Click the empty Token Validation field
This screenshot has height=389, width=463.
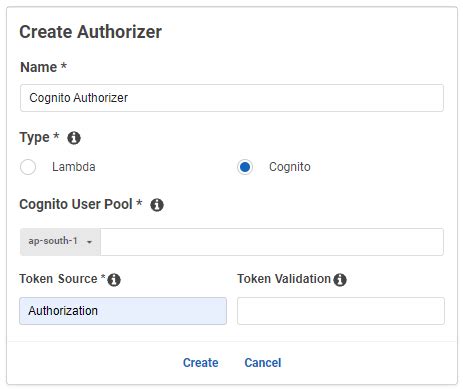341,311
